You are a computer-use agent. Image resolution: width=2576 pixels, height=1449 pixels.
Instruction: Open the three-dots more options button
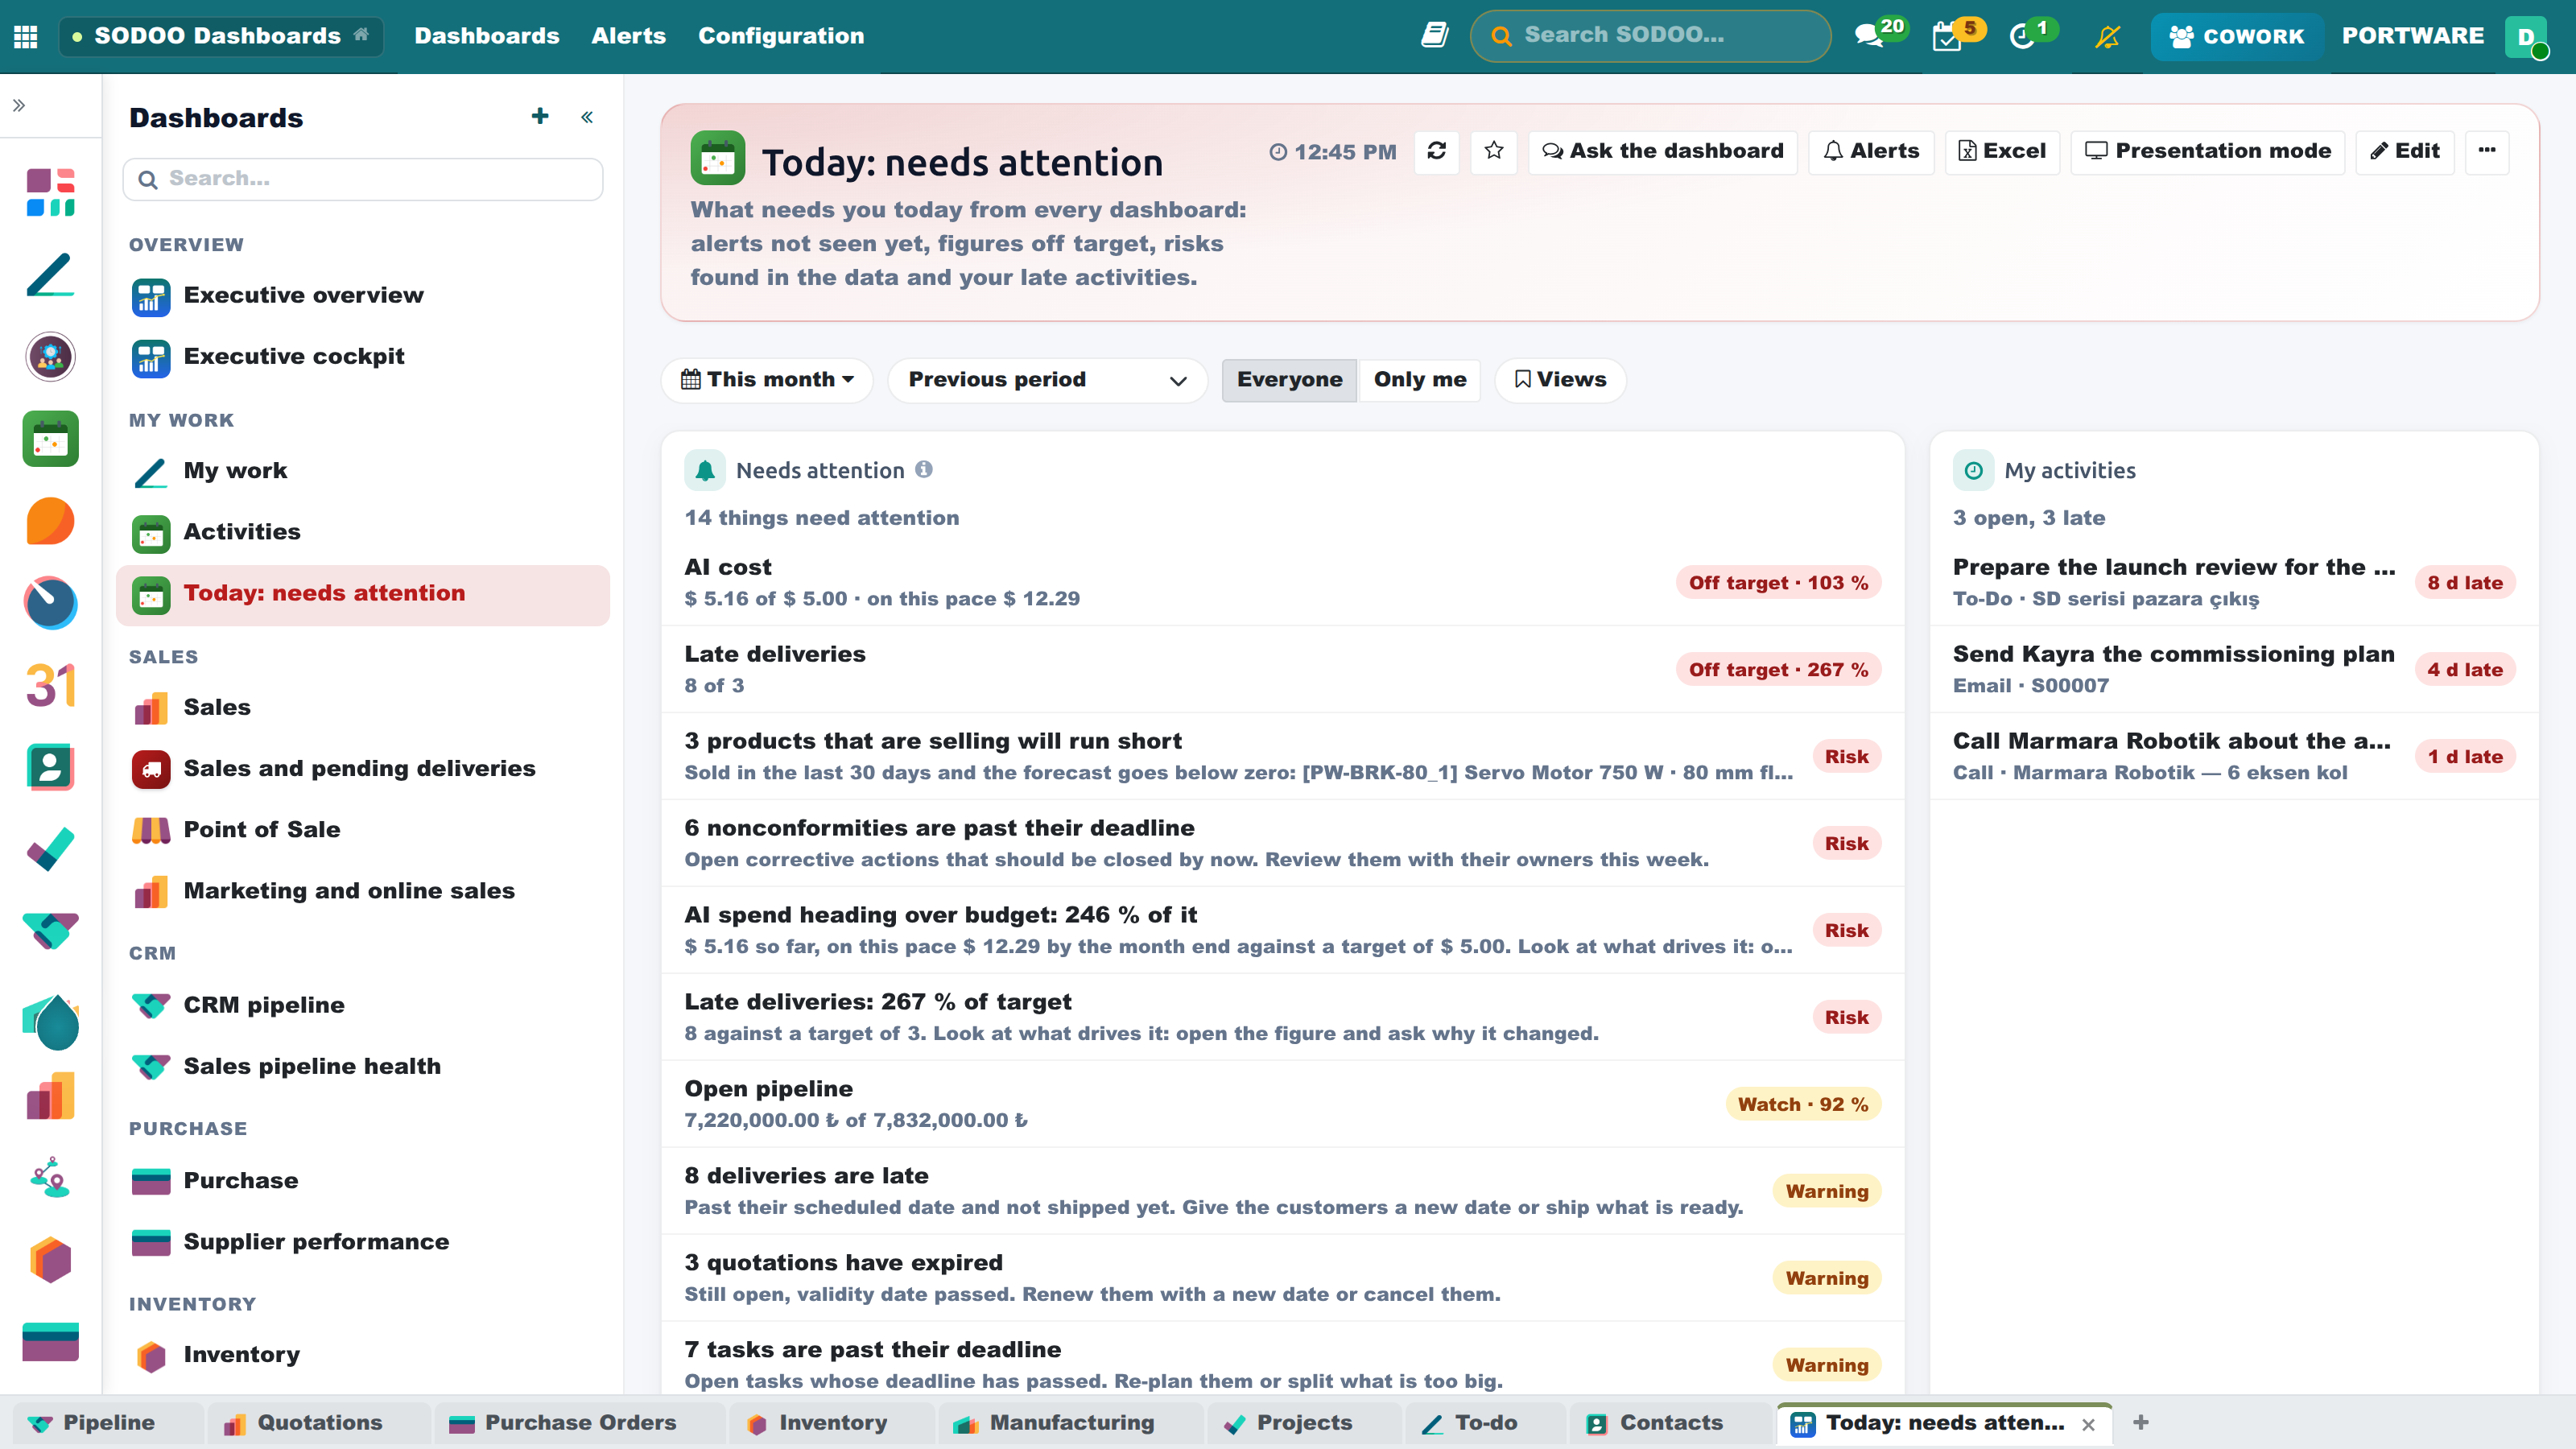coord(2486,151)
